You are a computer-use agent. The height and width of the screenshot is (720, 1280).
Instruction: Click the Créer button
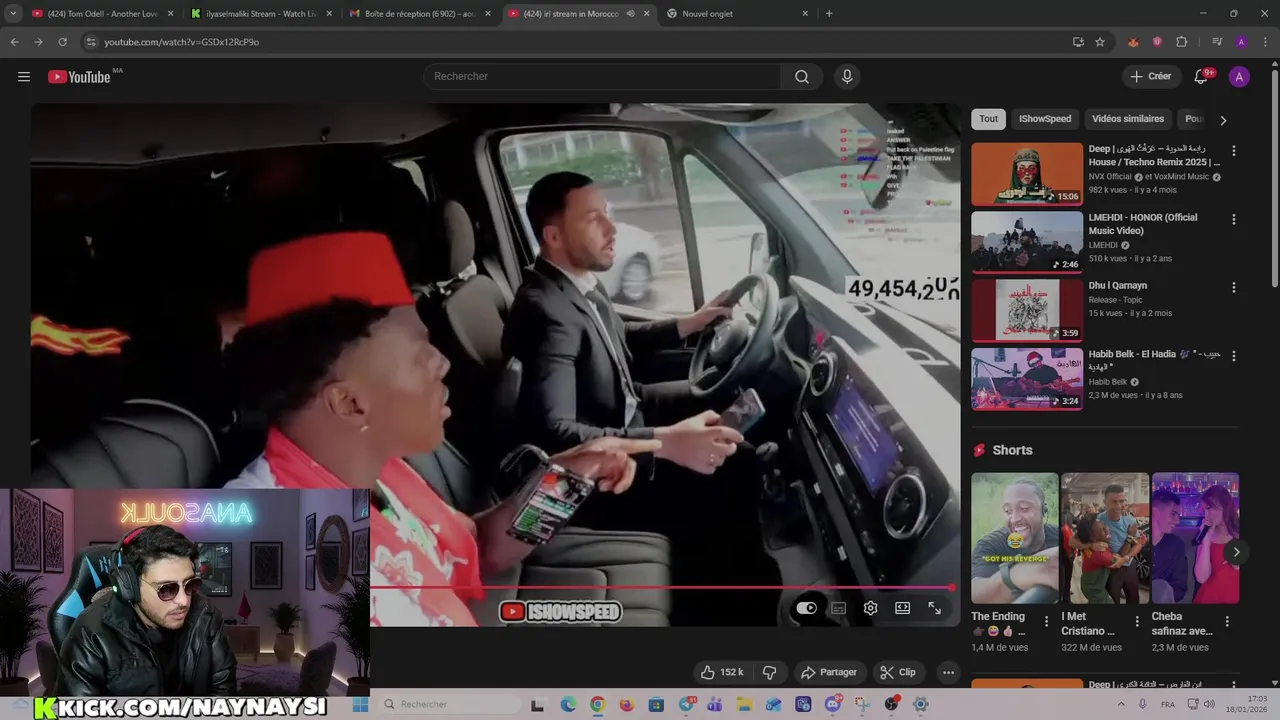(1150, 77)
